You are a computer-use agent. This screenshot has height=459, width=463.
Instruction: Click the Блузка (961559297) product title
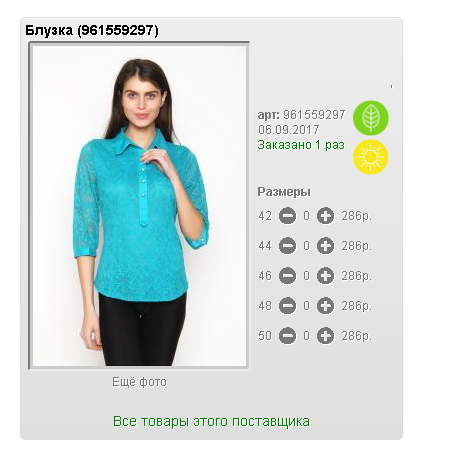[92, 30]
